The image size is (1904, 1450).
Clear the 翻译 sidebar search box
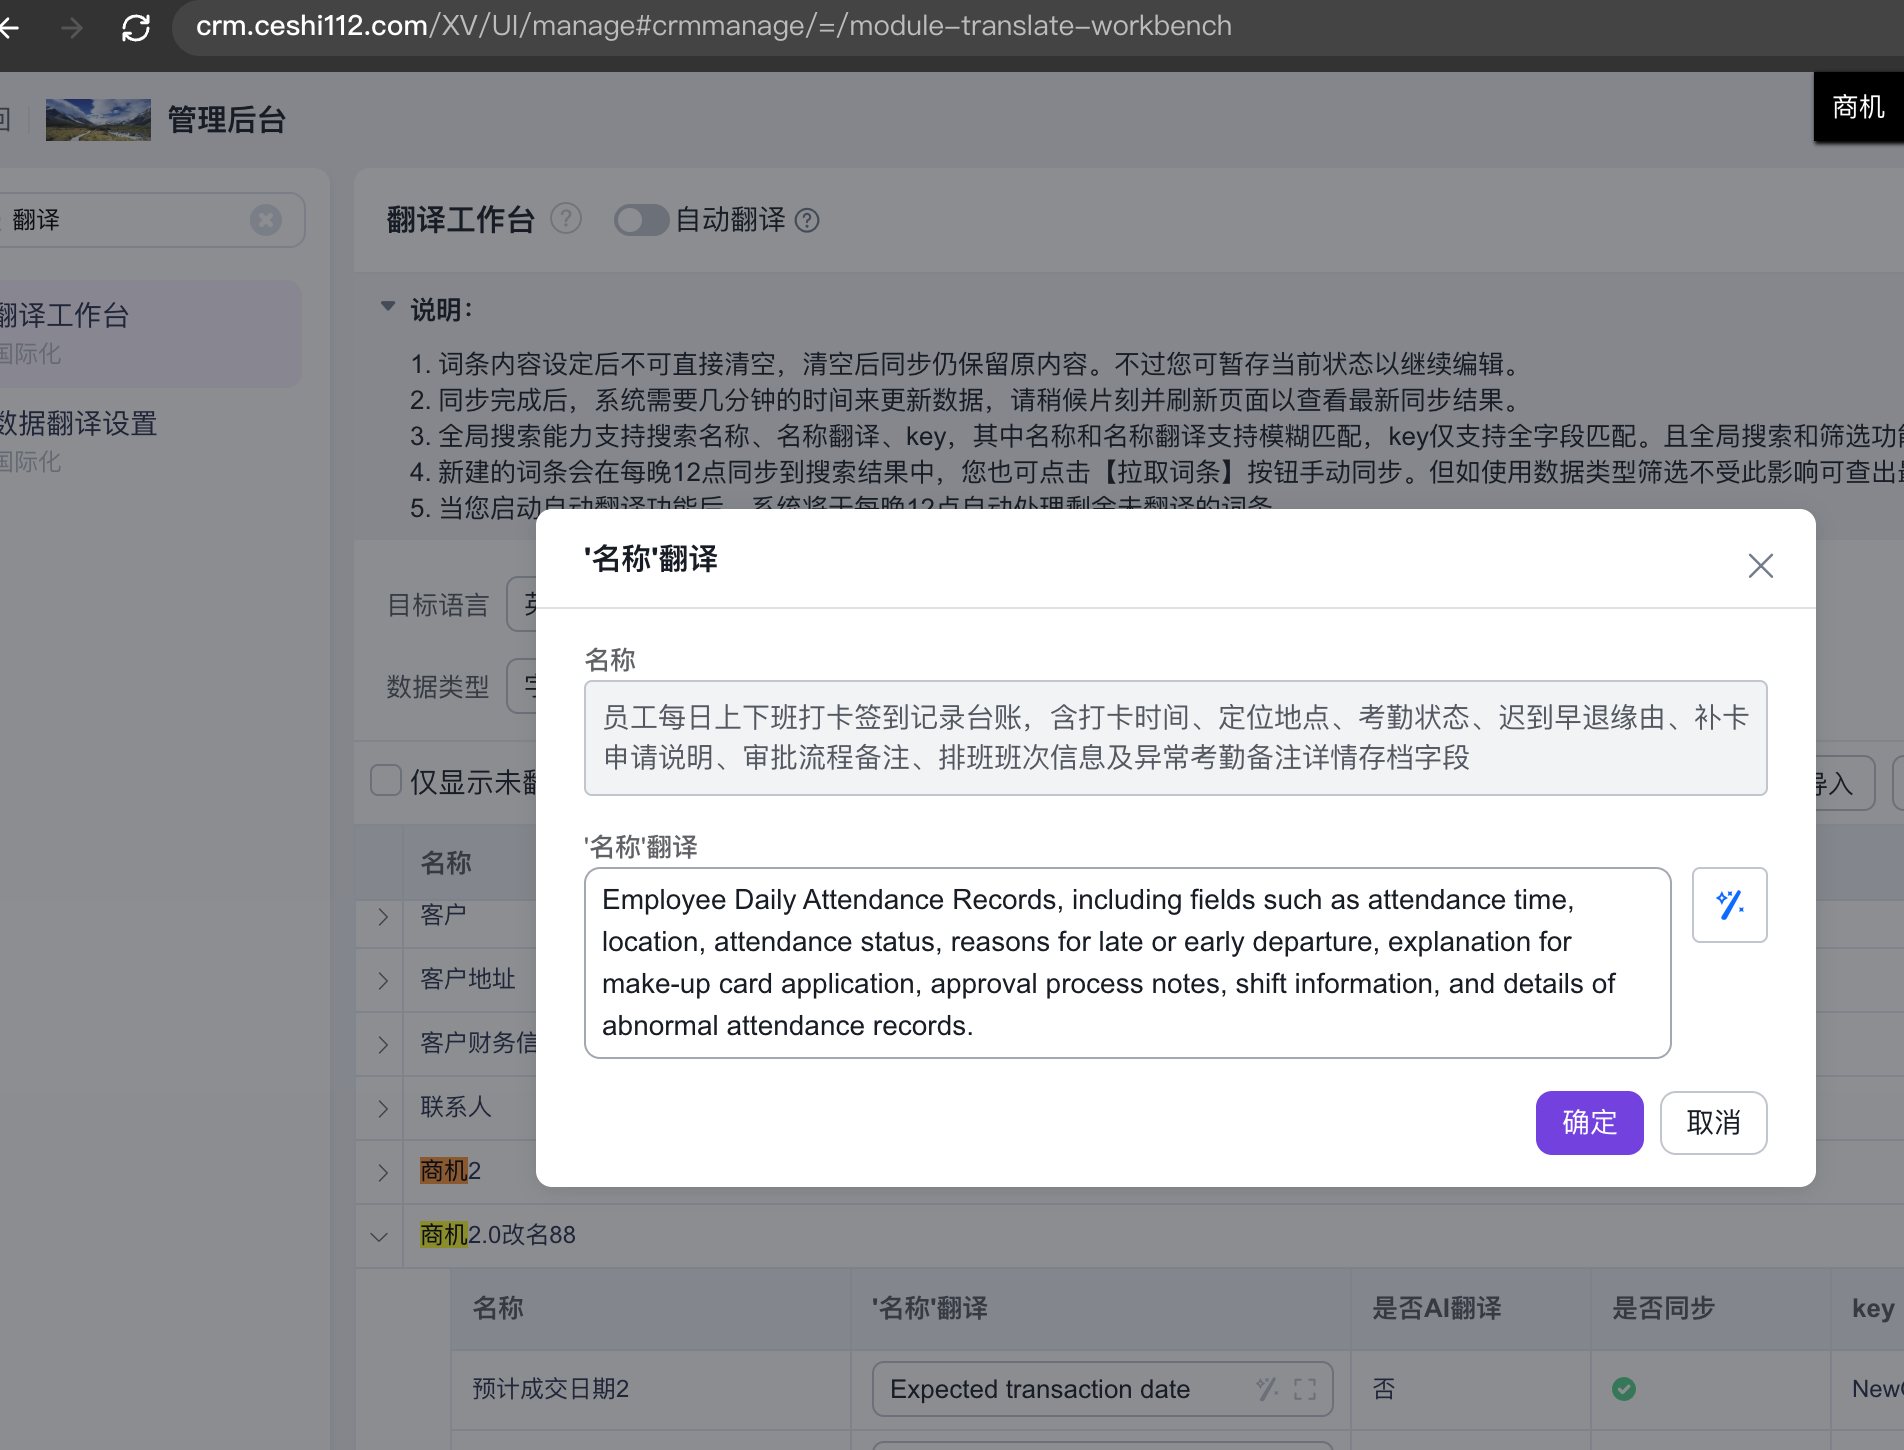[x=266, y=220]
